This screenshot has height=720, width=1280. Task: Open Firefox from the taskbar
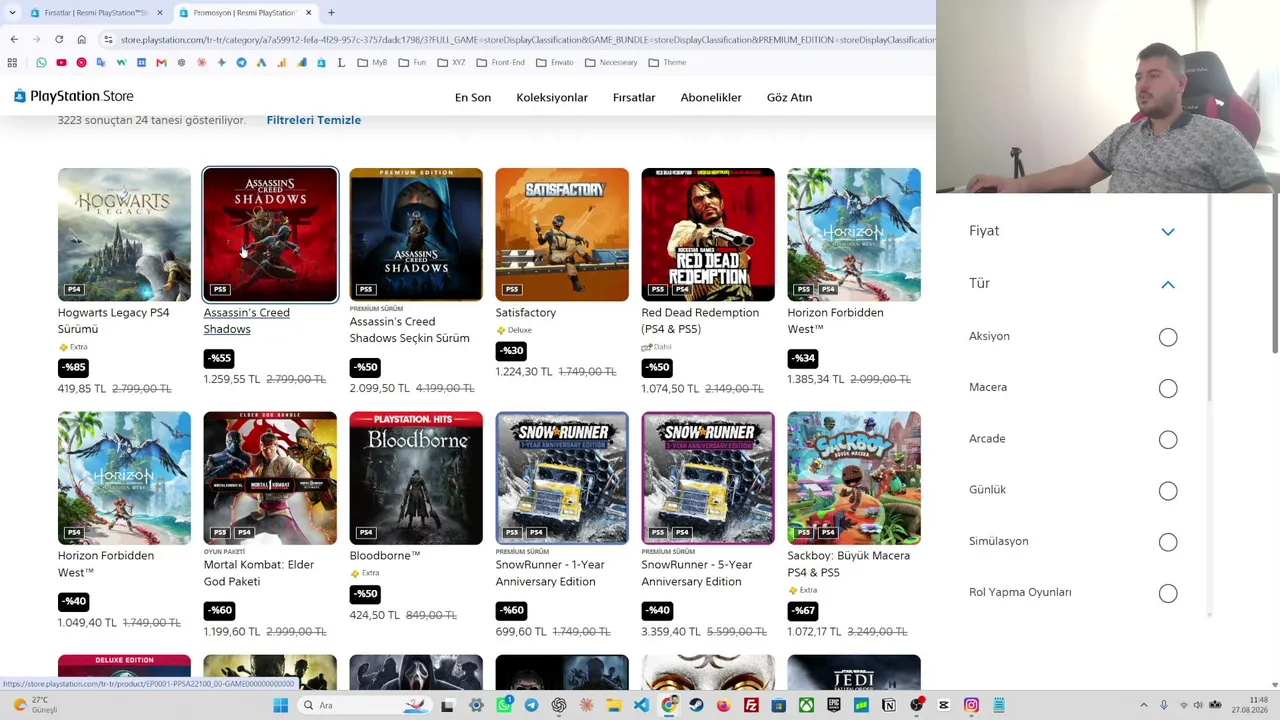tap(723, 705)
